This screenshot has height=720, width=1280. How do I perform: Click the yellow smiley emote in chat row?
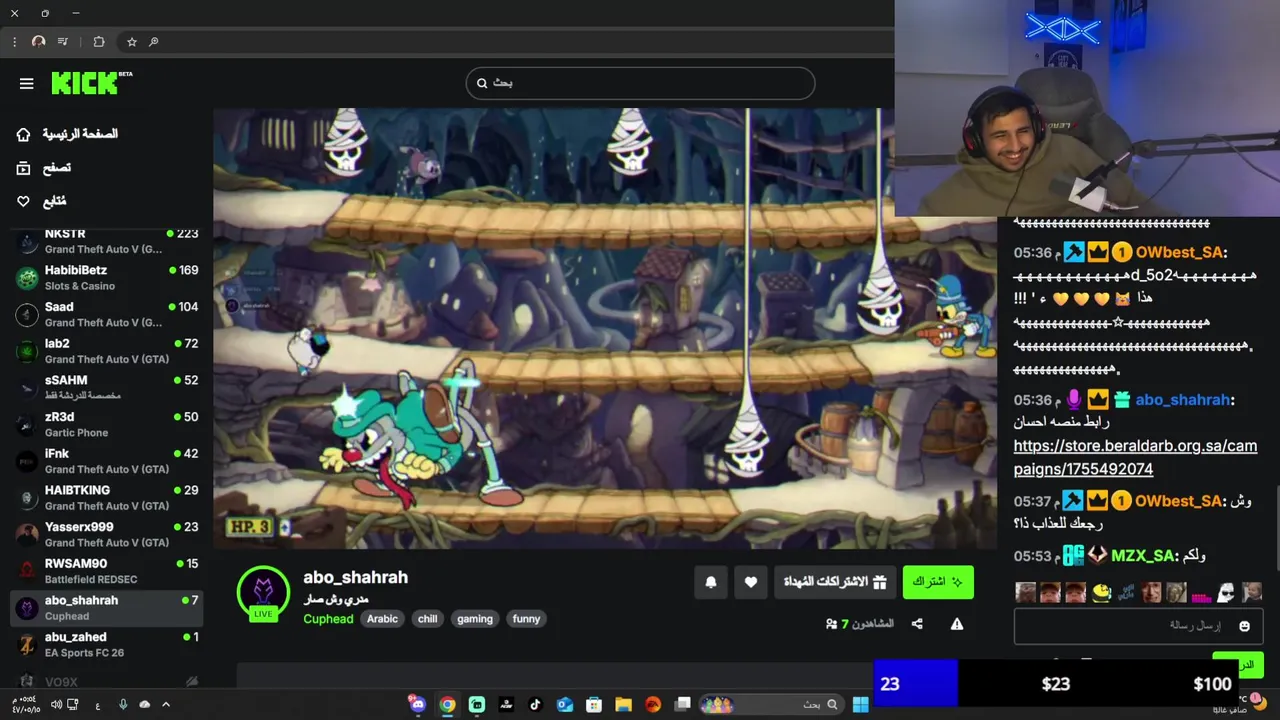[x=1102, y=593]
